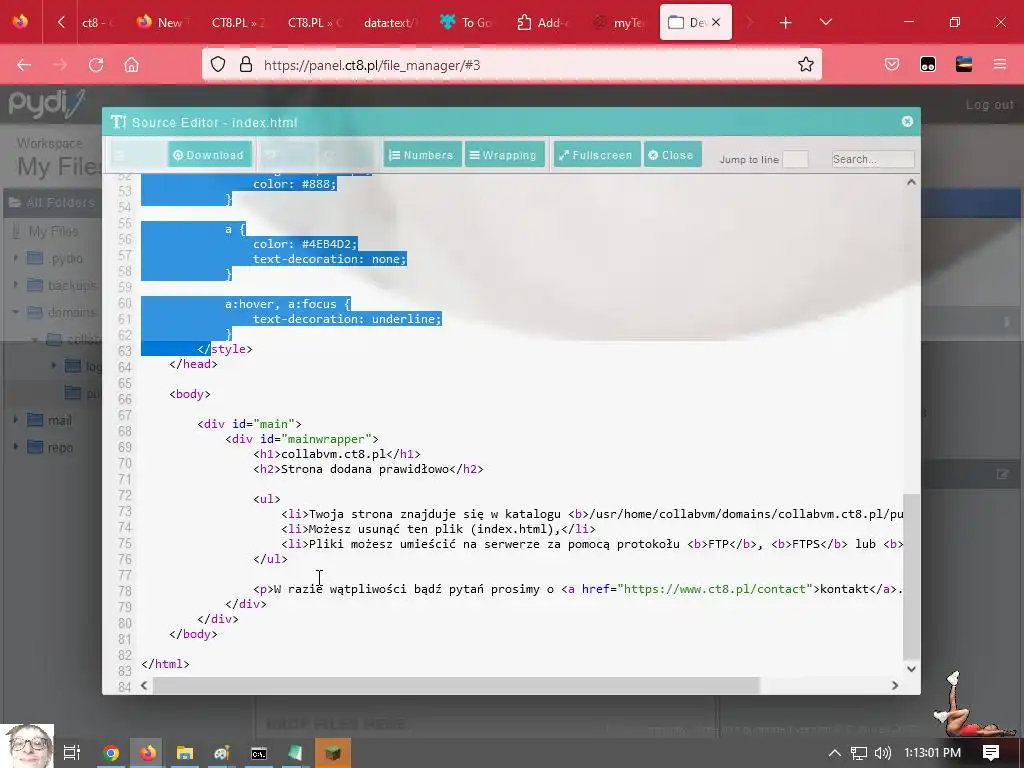Open tracking protection shield icon
Viewport: 1024px width, 768px height.
[218, 64]
